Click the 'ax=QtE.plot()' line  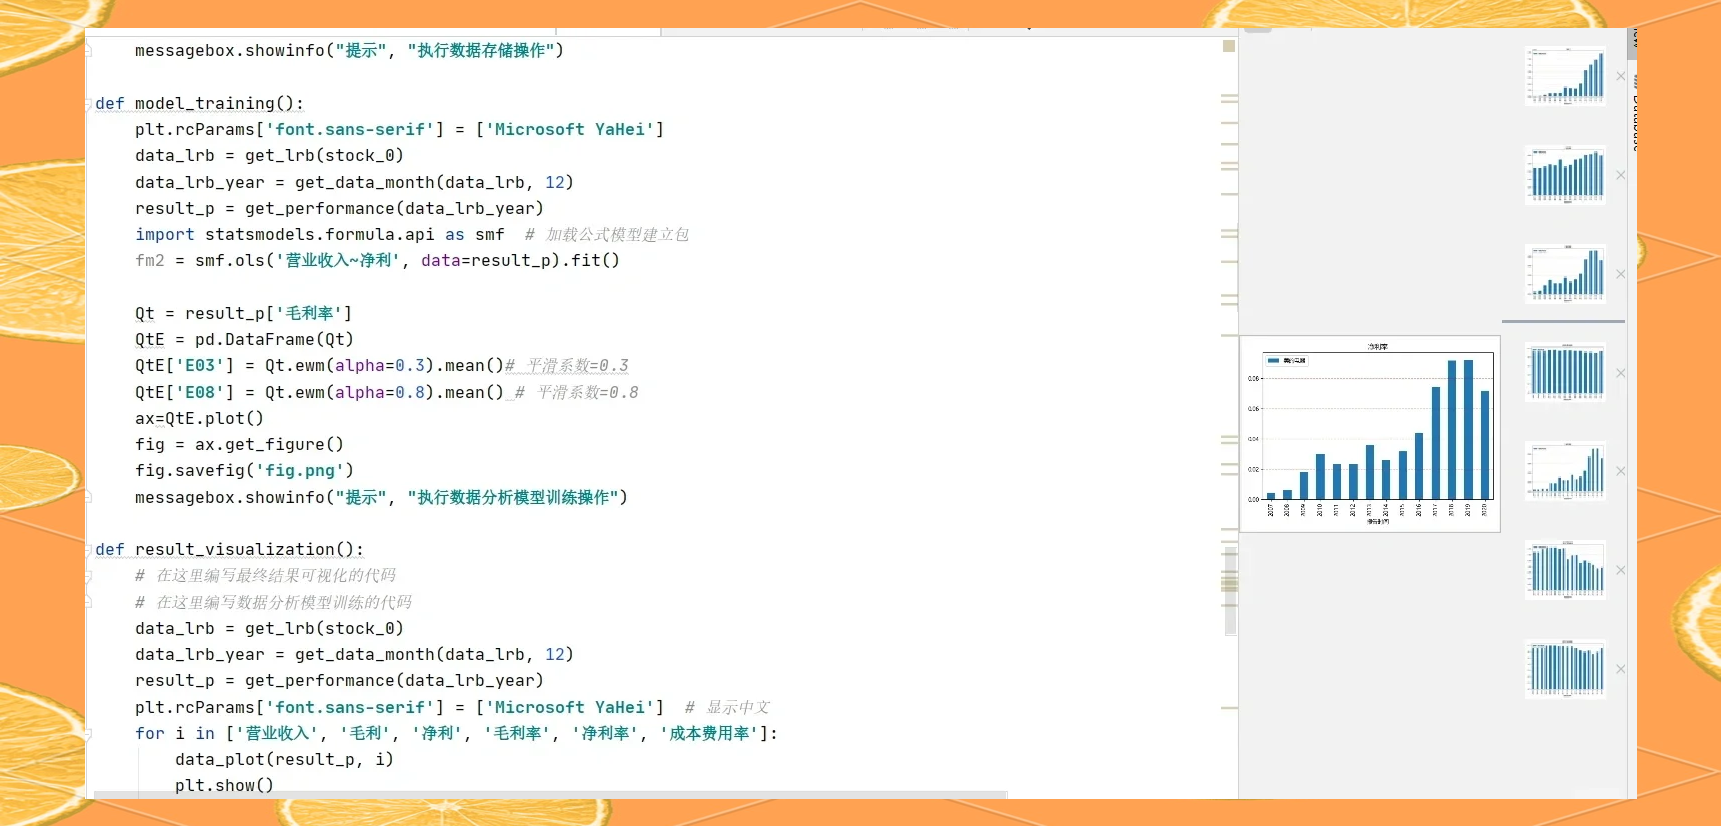point(199,418)
